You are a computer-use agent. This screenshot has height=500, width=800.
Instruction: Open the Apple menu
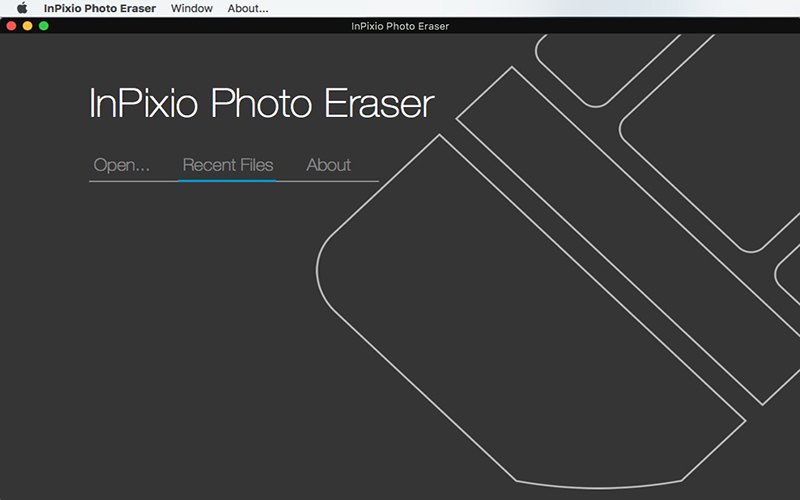(22, 8)
